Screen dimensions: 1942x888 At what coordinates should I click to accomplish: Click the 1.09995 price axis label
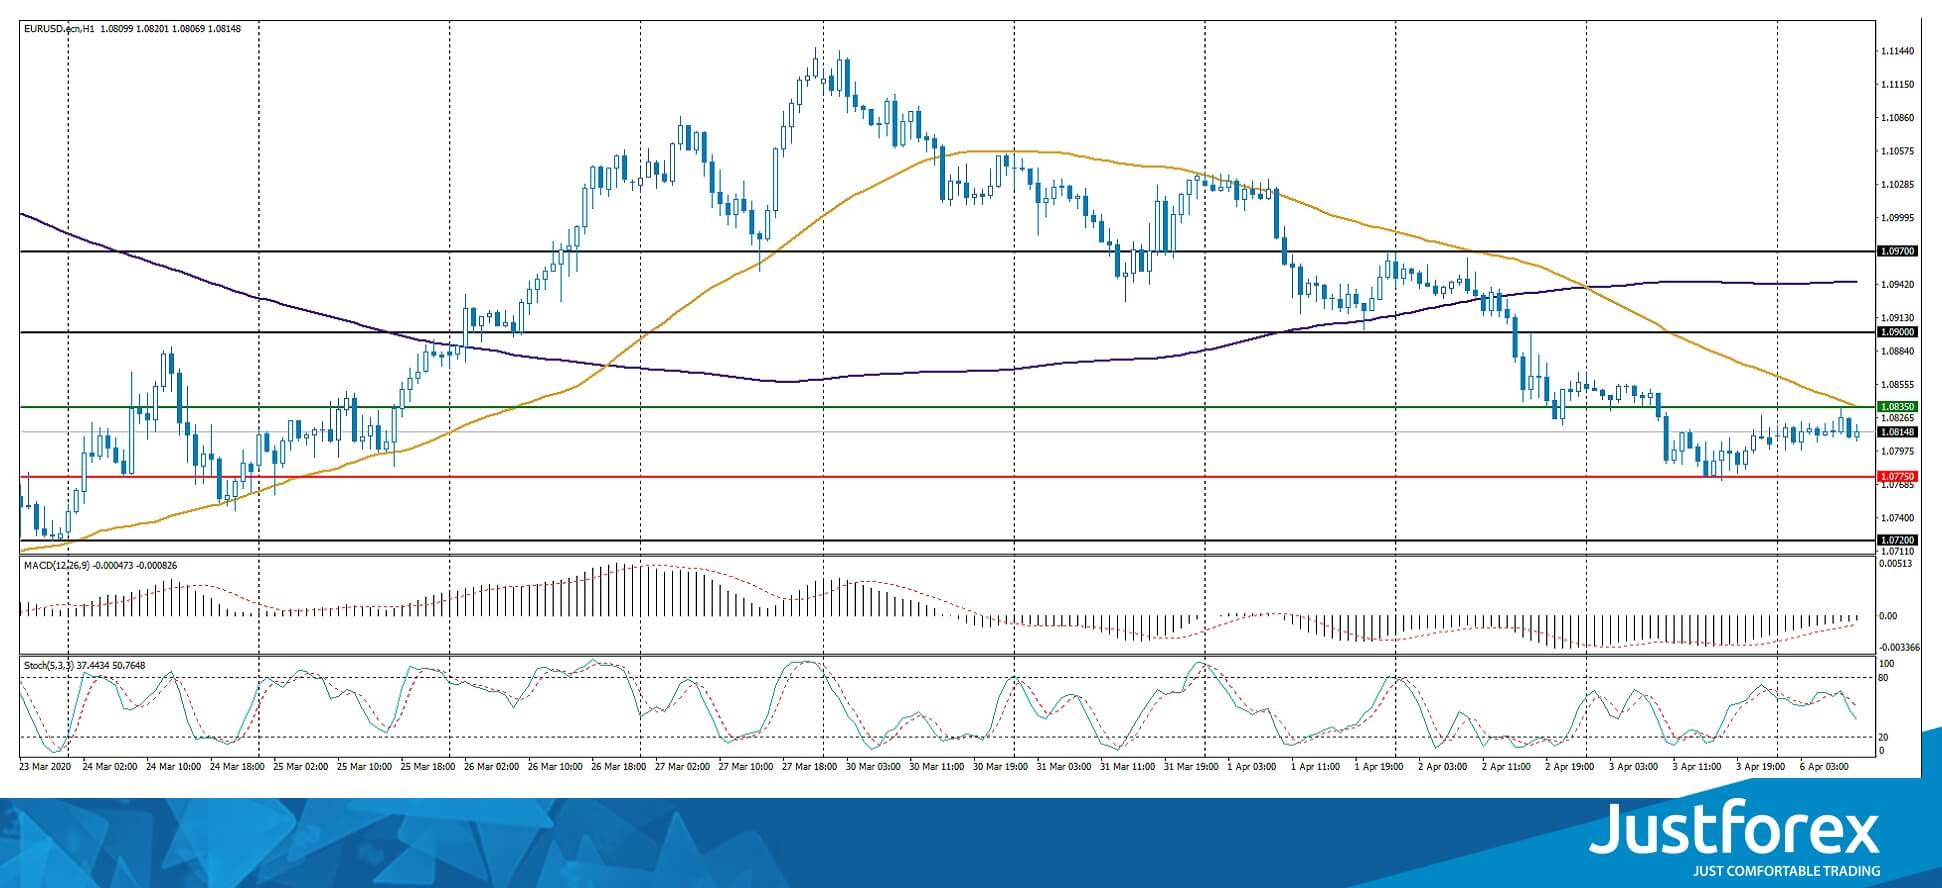click(x=1897, y=218)
